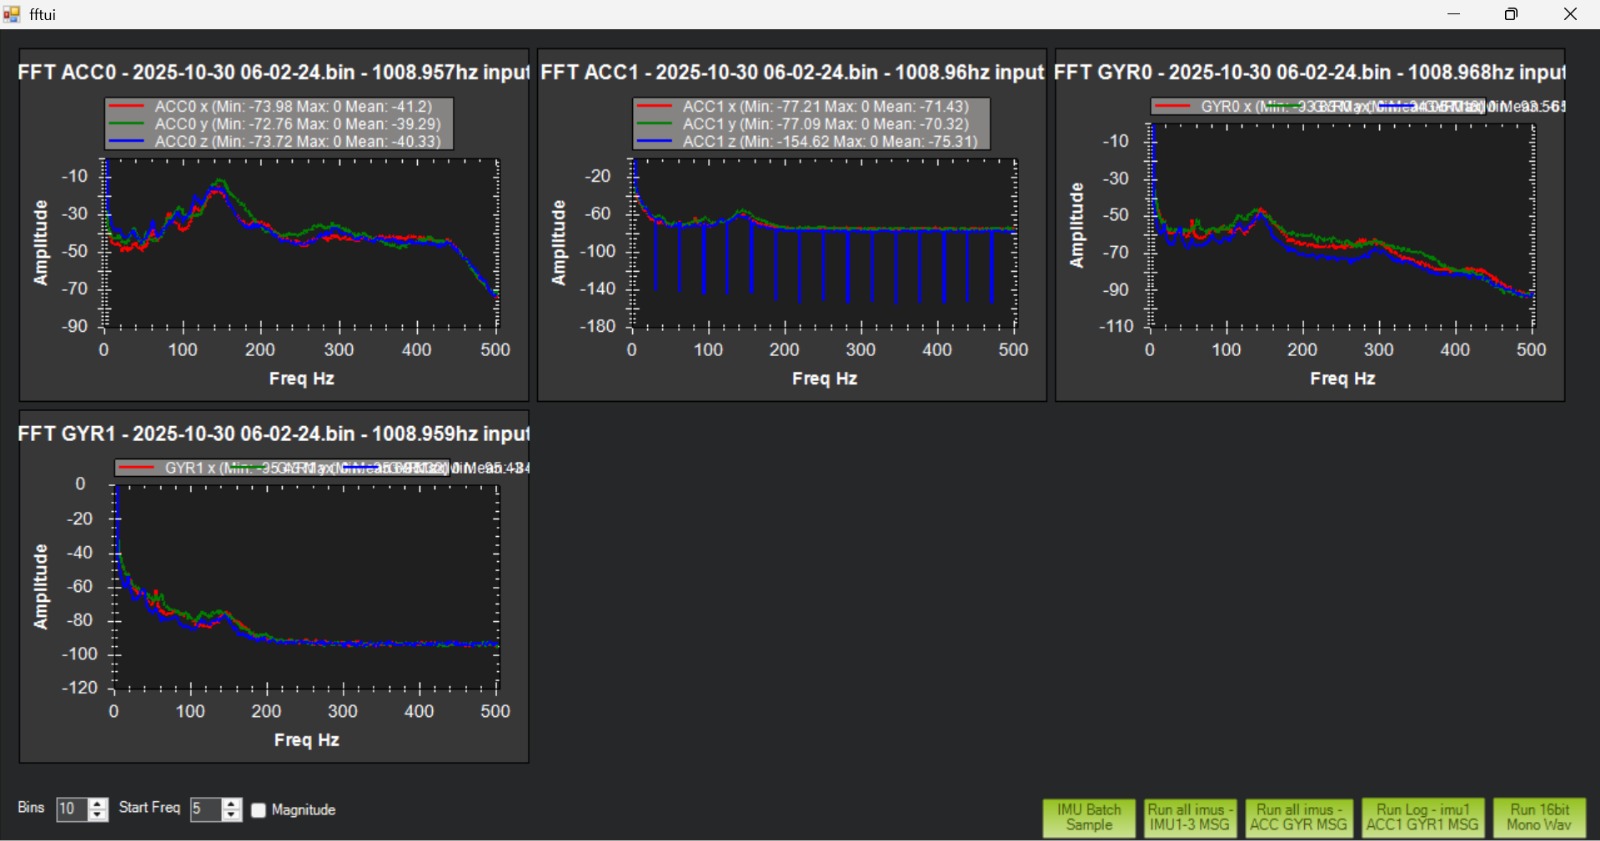The width and height of the screenshot is (1600, 841).
Task: Click the fftui app icon in title bar
Action: [12, 14]
